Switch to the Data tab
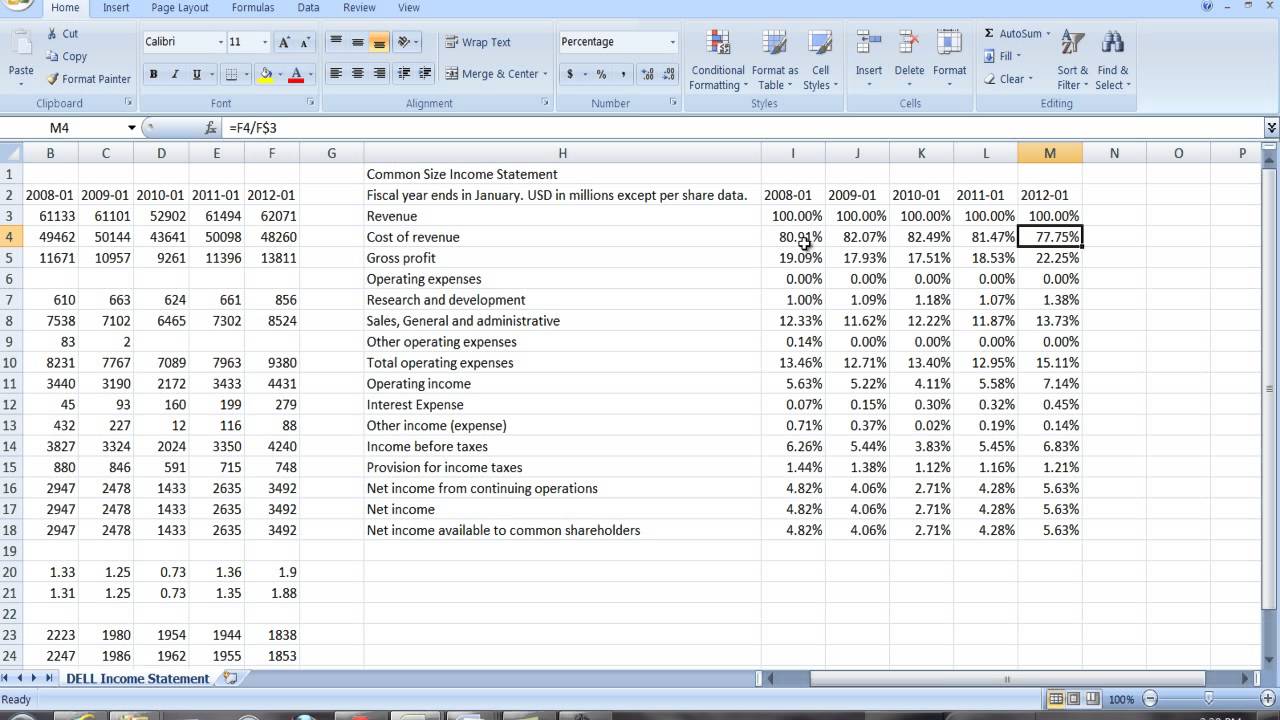The height and width of the screenshot is (720, 1280). point(308,7)
